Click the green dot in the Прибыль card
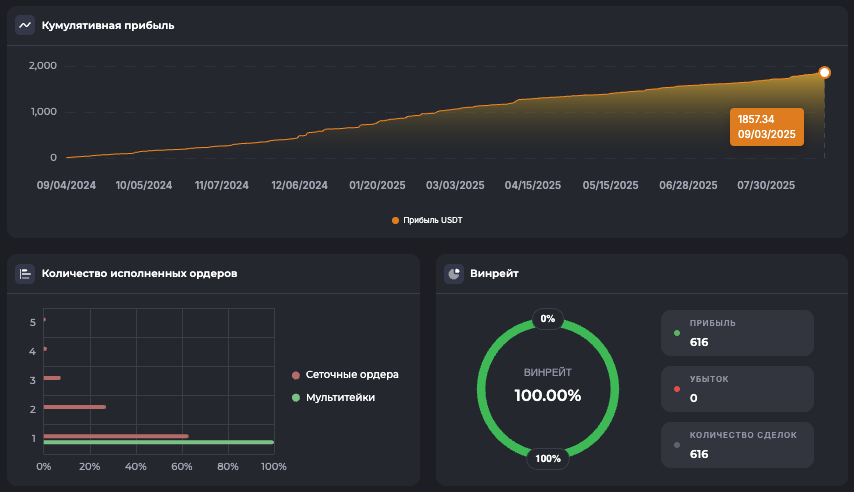 pyautogui.click(x=677, y=333)
